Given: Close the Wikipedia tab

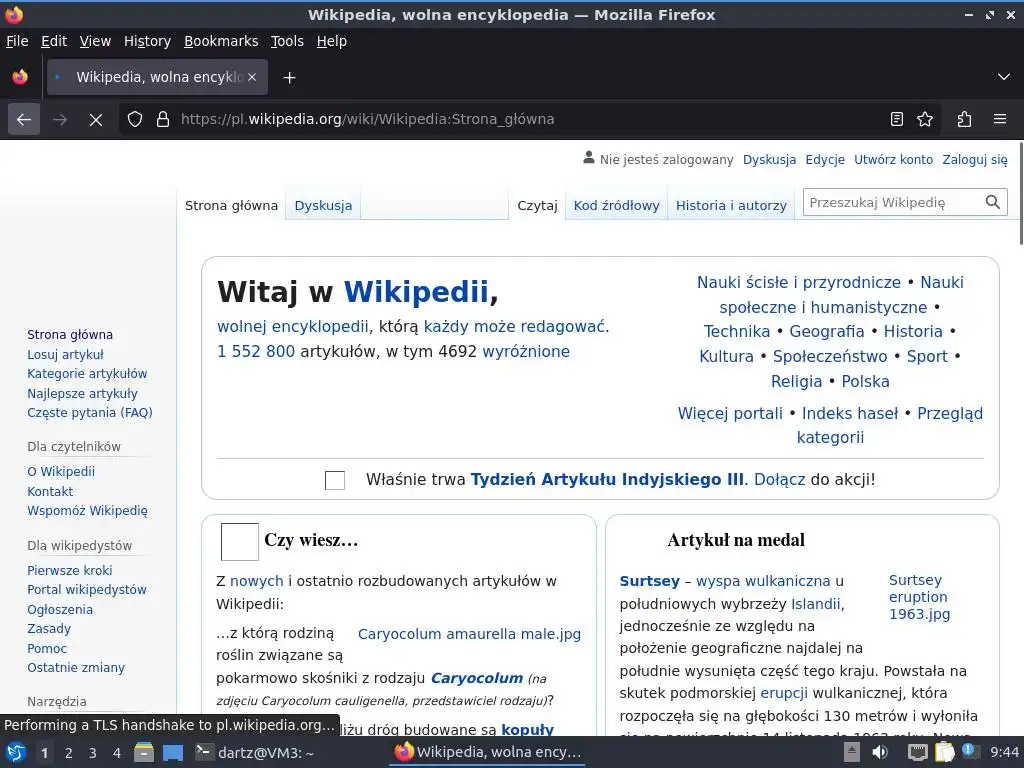Looking at the screenshot, I should point(252,77).
